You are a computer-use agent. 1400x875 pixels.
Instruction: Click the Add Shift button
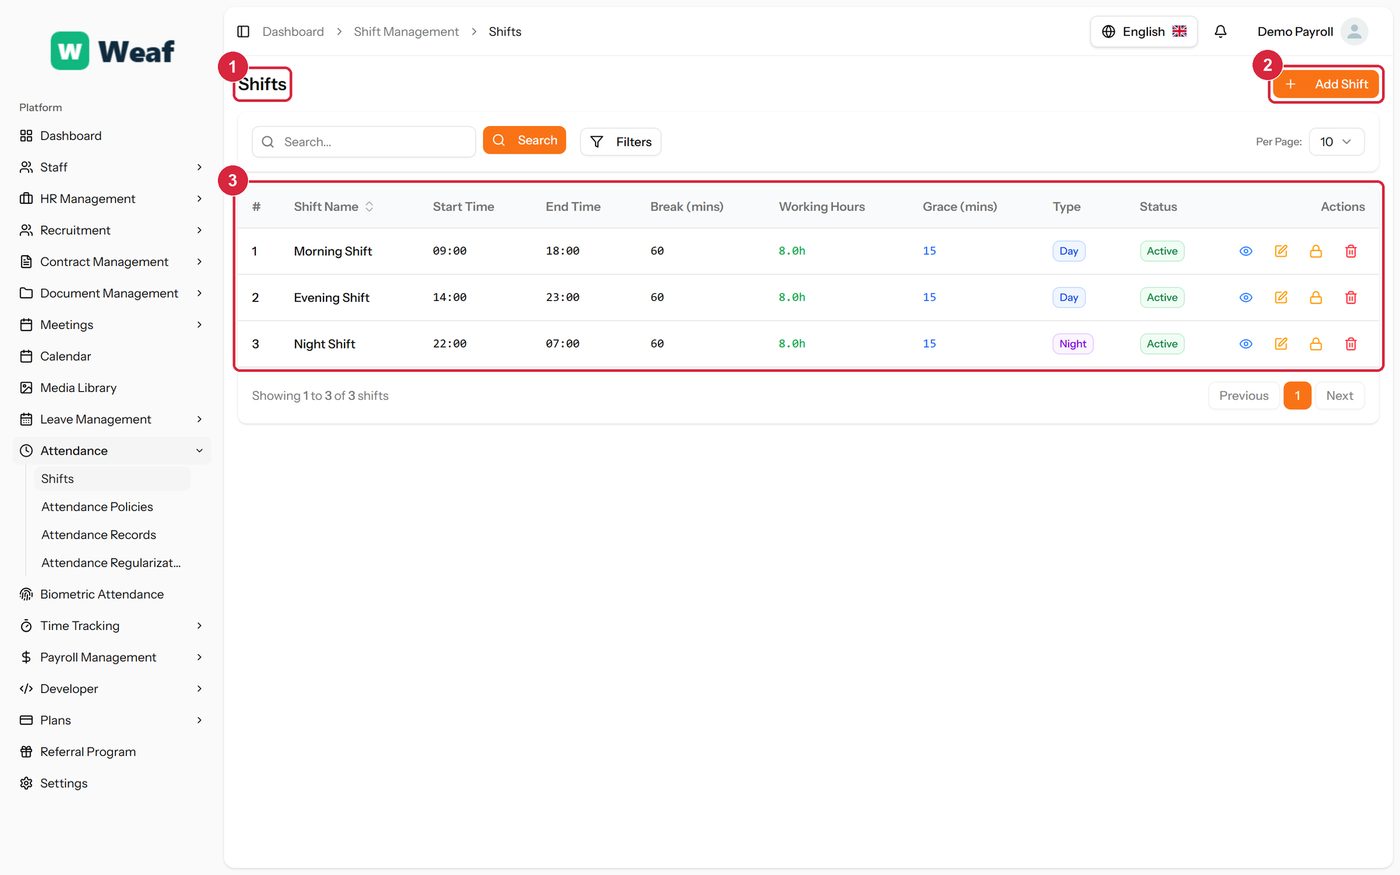pos(1325,84)
